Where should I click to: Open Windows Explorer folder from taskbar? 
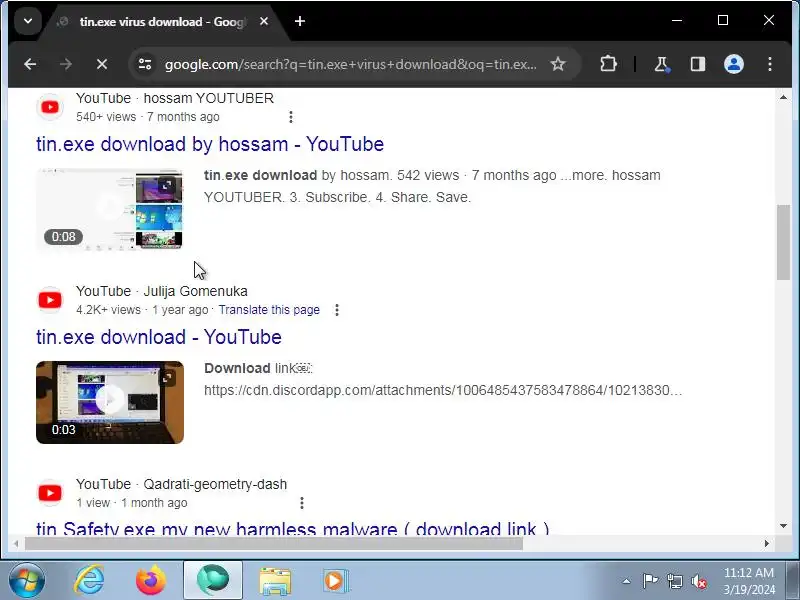point(275,581)
